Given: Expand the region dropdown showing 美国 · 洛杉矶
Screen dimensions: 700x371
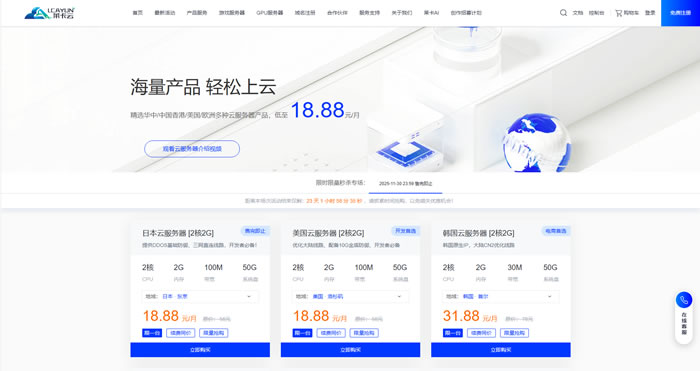Looking at the screenshot, I should [350, 296].
